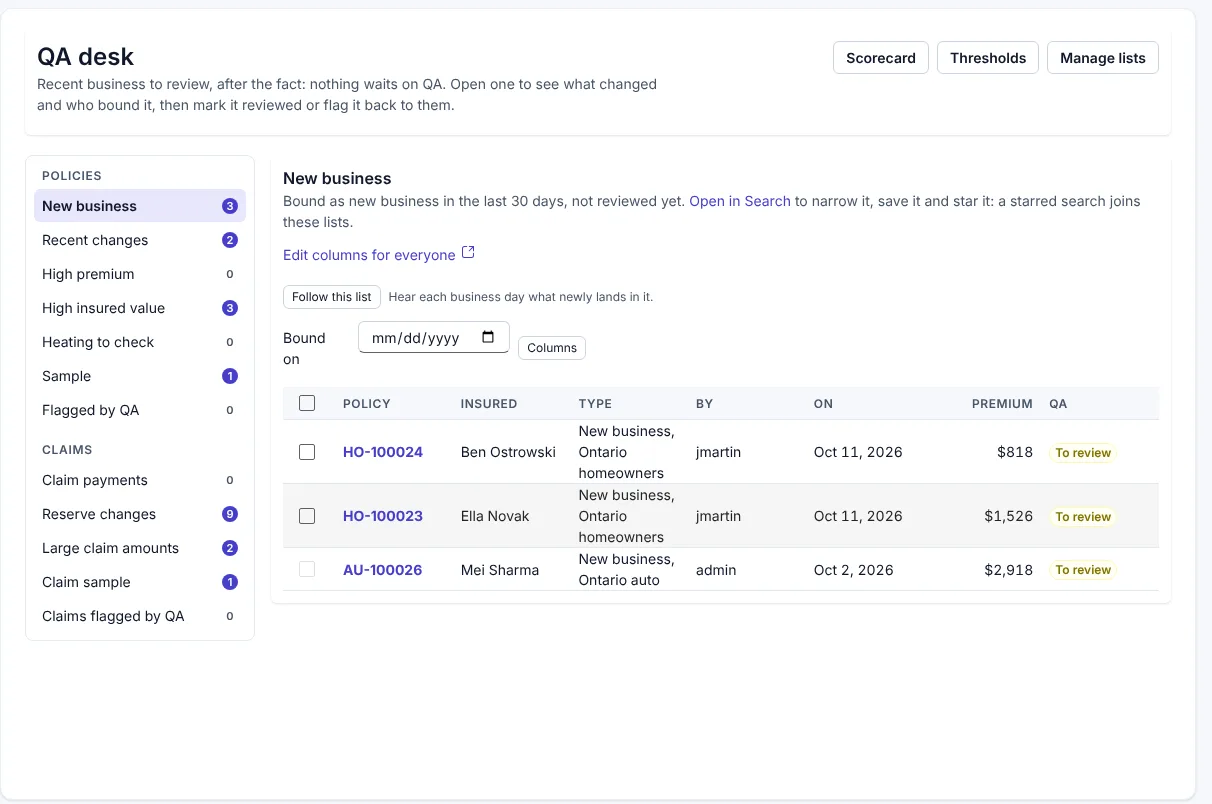Open the Columns chooser
The image size is (1212, 804).
[552, 348]
